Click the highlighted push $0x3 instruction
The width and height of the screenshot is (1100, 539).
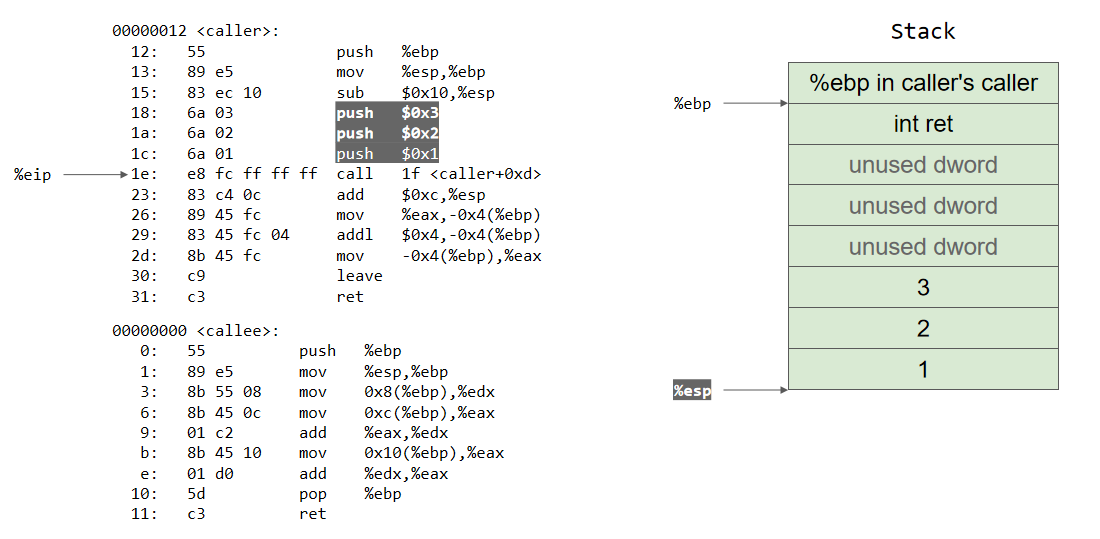(387, 113)
